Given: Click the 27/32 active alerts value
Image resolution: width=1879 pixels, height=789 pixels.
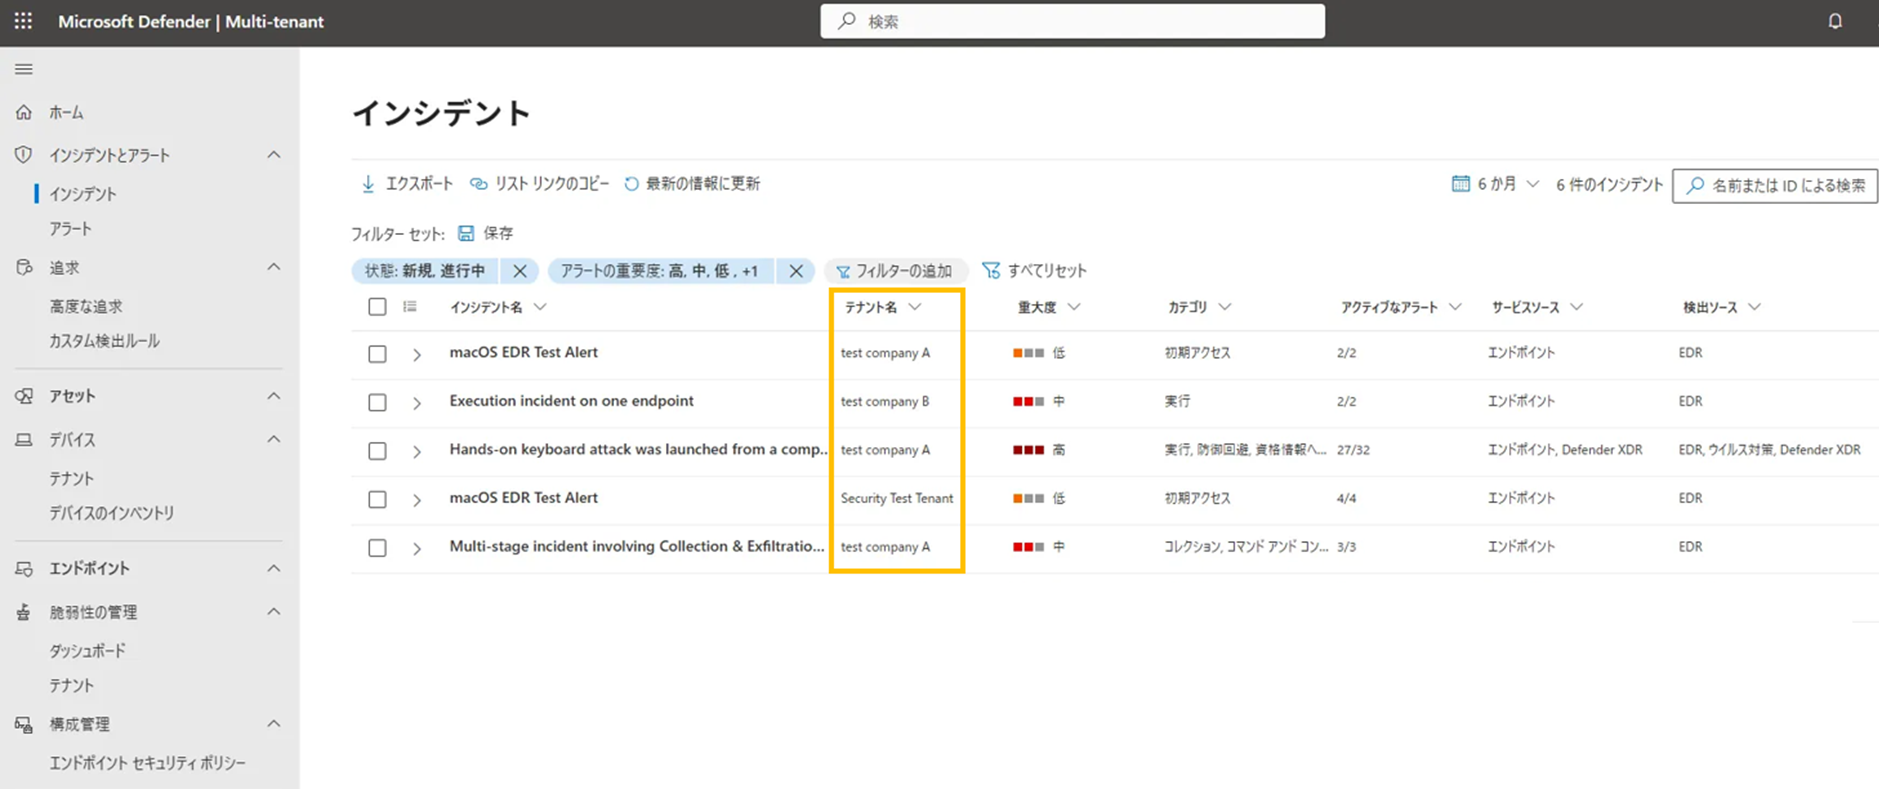Looking at the screenshot, I should pos(1353,450).
